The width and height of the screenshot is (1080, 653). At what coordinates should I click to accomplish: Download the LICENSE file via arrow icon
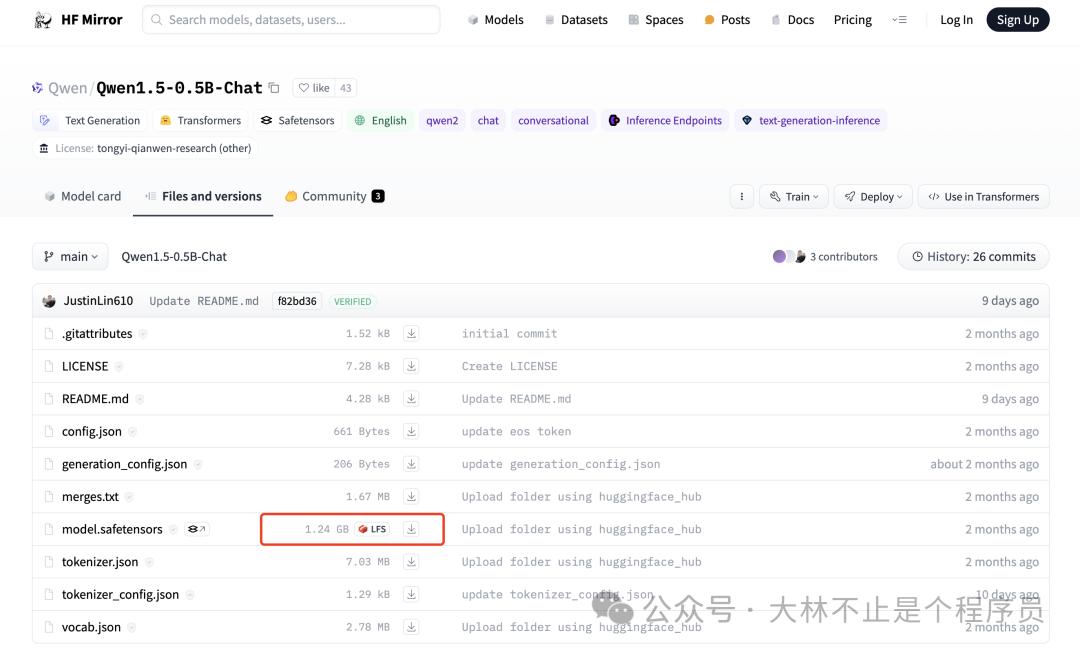411,366
